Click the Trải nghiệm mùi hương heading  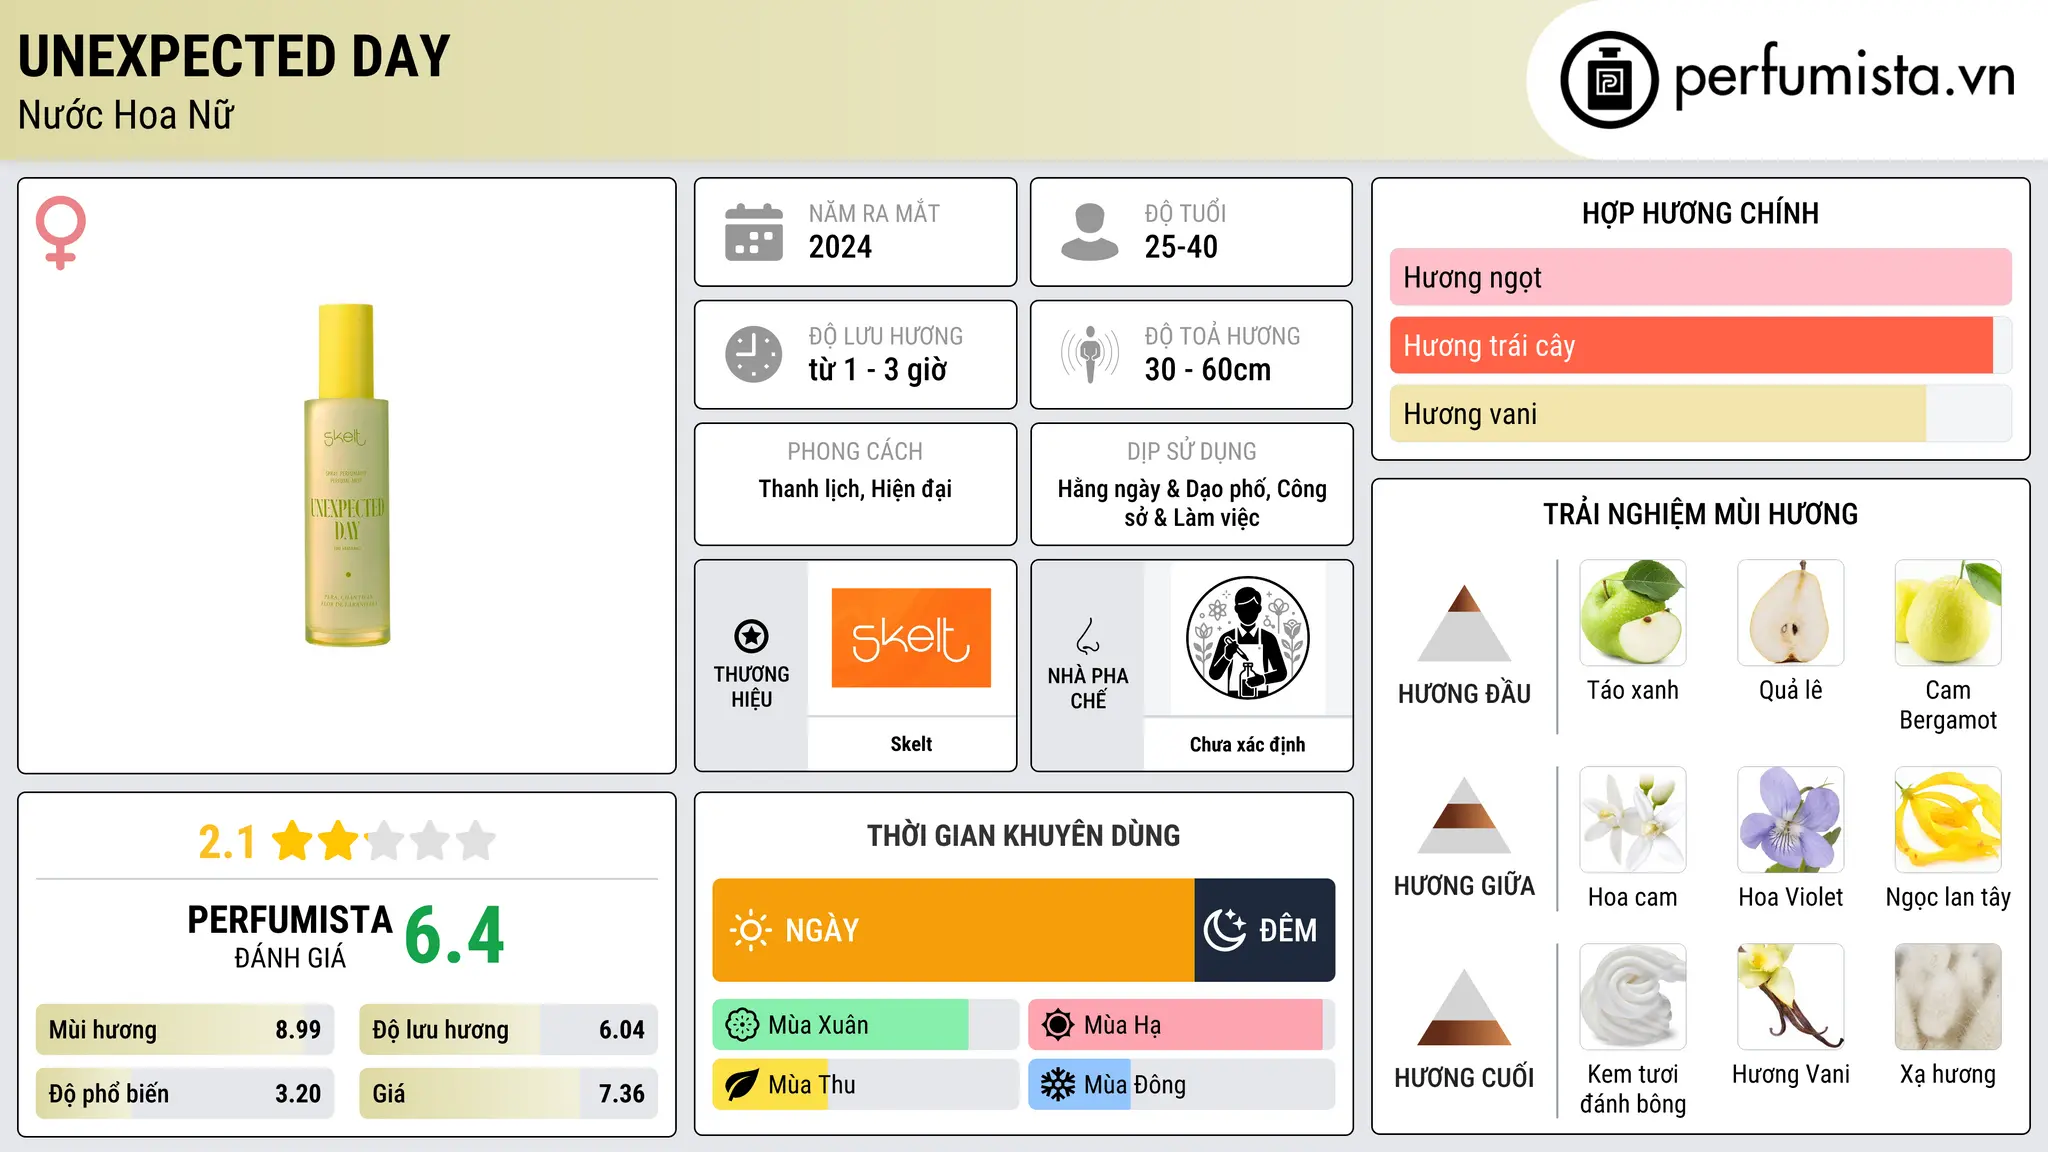[x=1700, y=514]
